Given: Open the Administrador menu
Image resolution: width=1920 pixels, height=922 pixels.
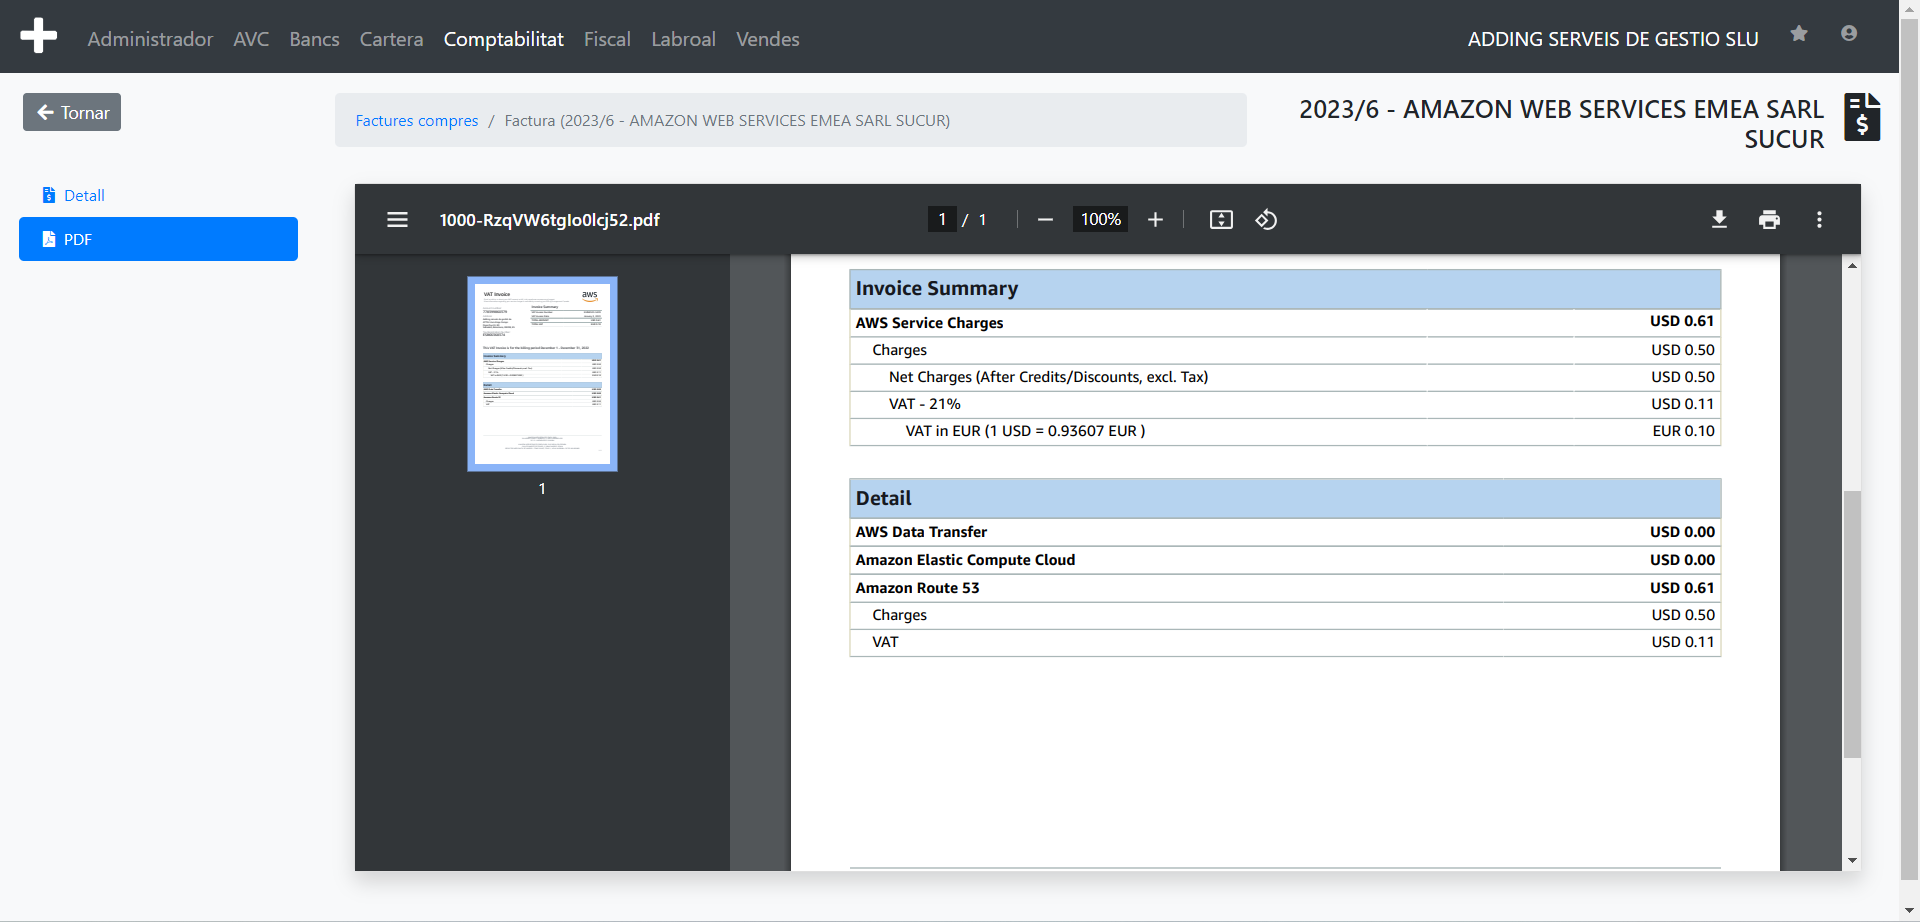Looking at the screenshot, I should 150,39.
